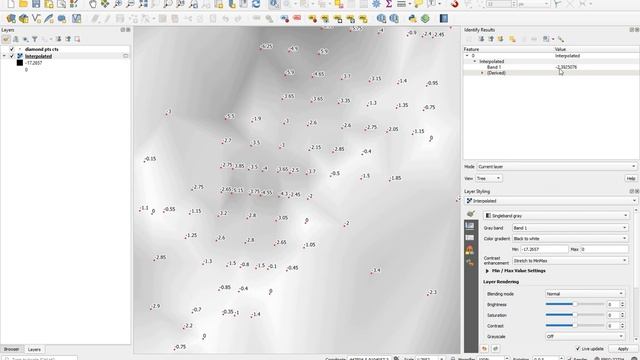Activate the Identify Features tool
The height and width of the screenshot is (360, 640).
click(x=274, y=4)
